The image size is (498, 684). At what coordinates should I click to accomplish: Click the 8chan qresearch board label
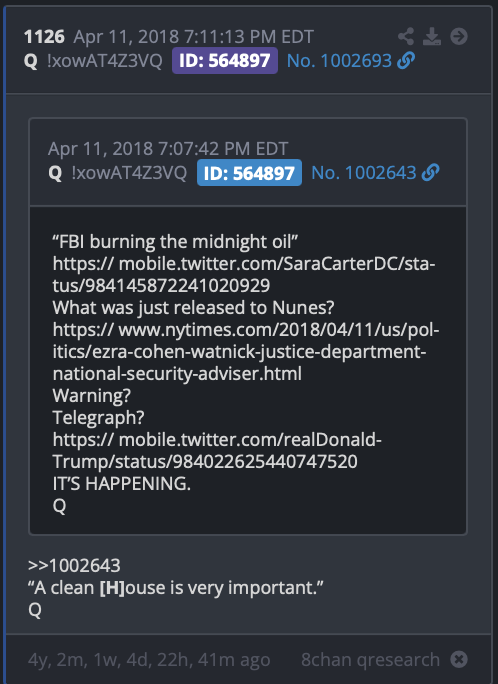[x=370, y=660]
